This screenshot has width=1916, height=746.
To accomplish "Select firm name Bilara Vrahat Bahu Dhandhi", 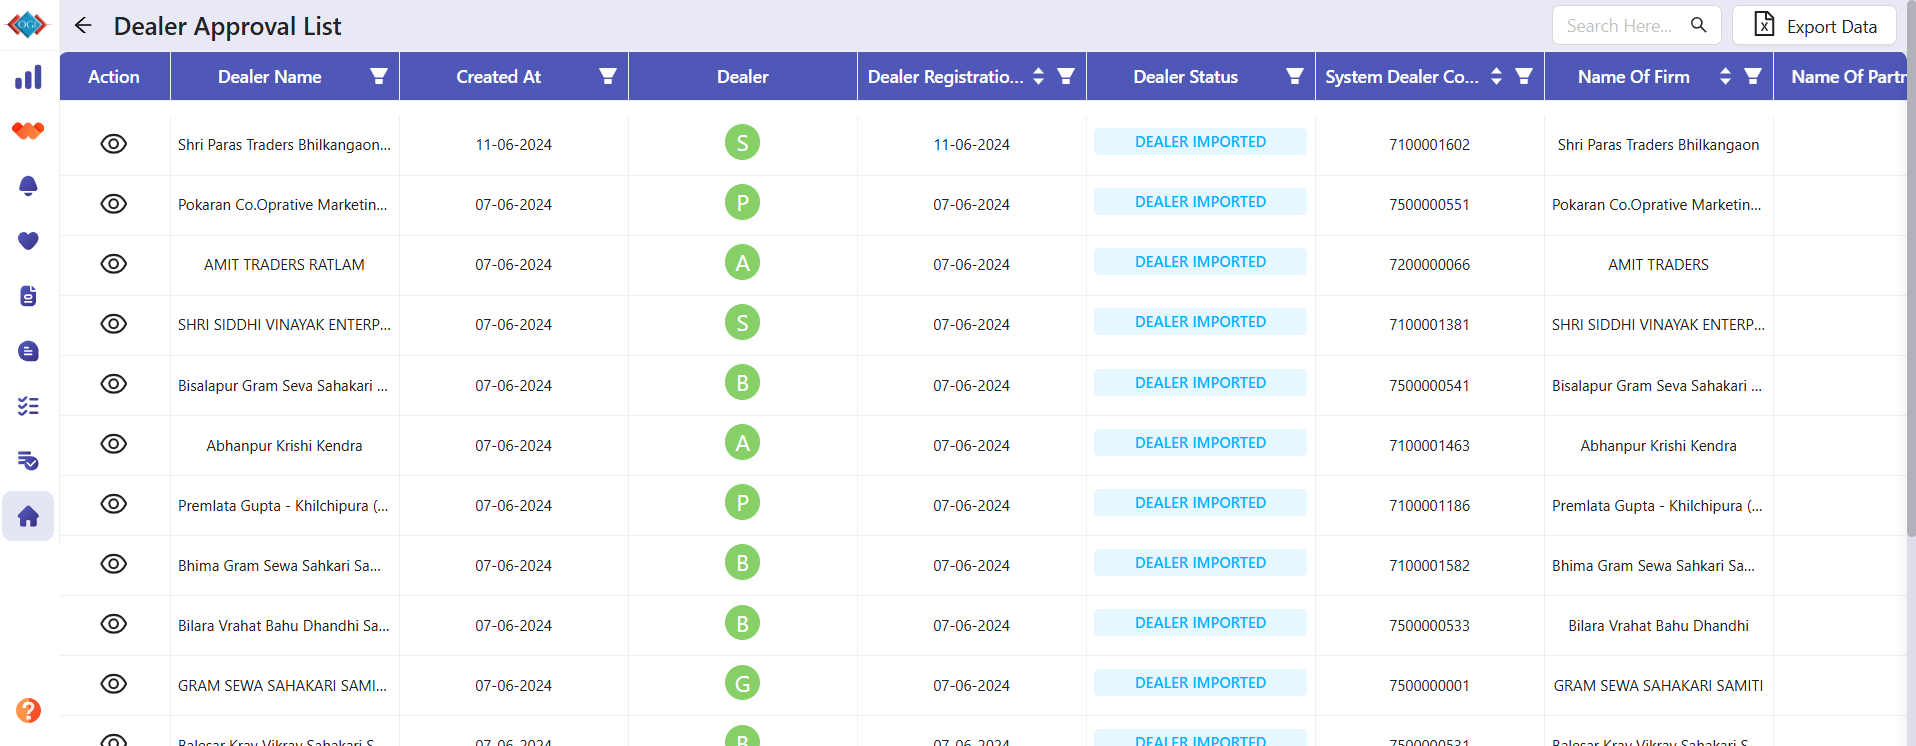I will (1658, 626).
